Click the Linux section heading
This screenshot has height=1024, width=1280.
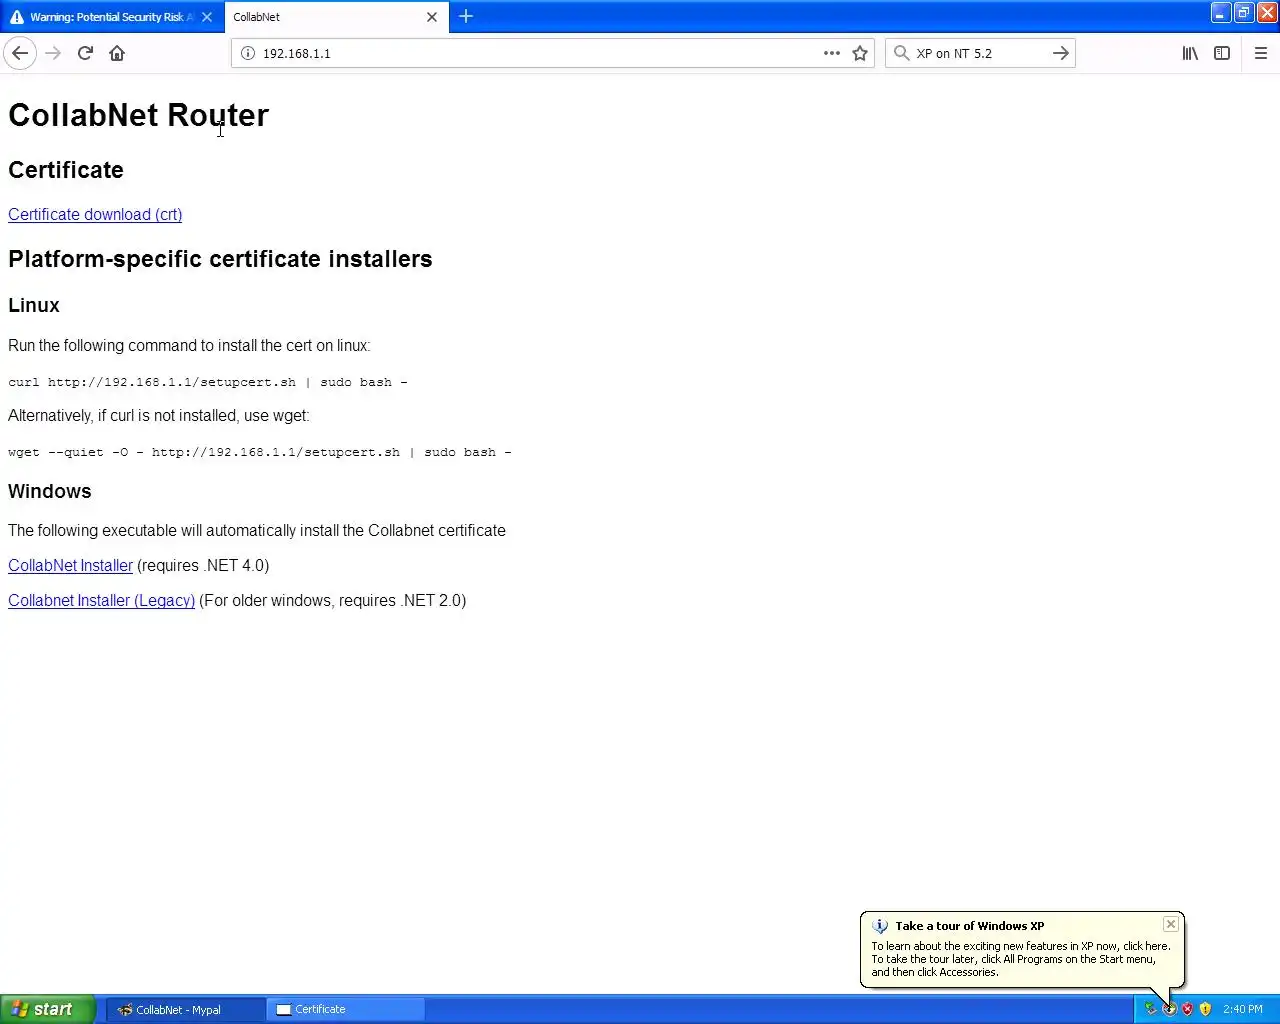34,305
